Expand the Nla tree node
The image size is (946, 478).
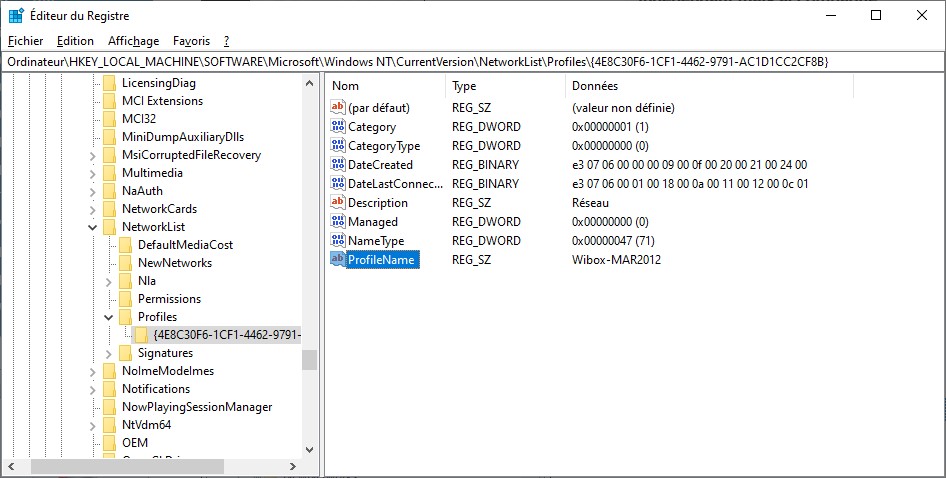point(109,281)
